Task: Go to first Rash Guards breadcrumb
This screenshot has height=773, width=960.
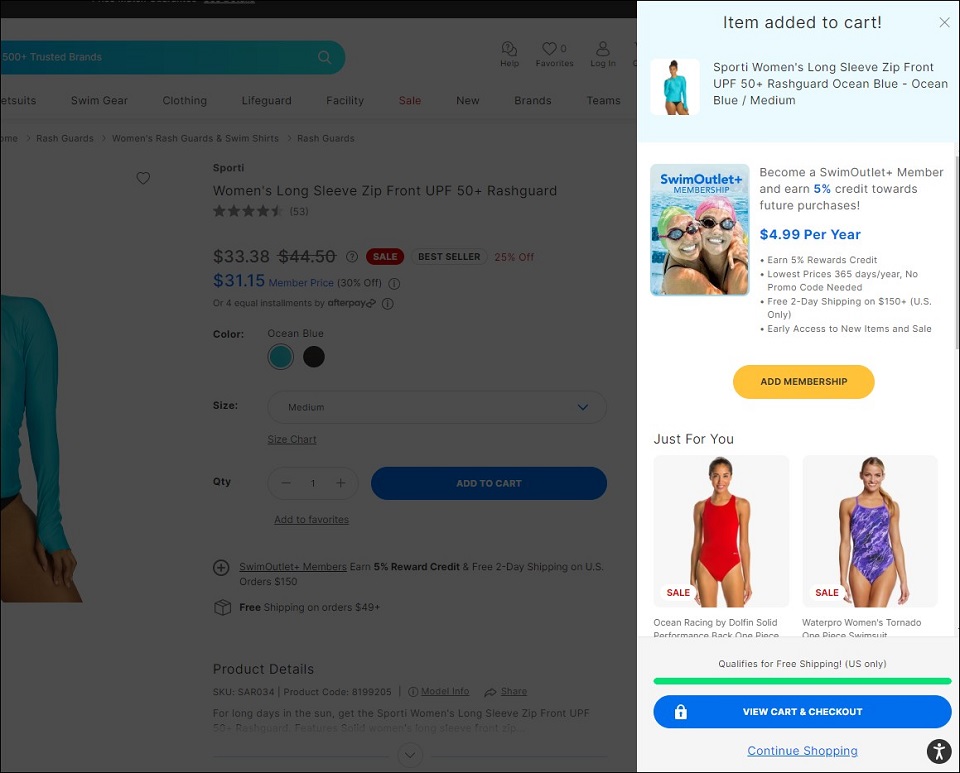Action: pos(65,138)
